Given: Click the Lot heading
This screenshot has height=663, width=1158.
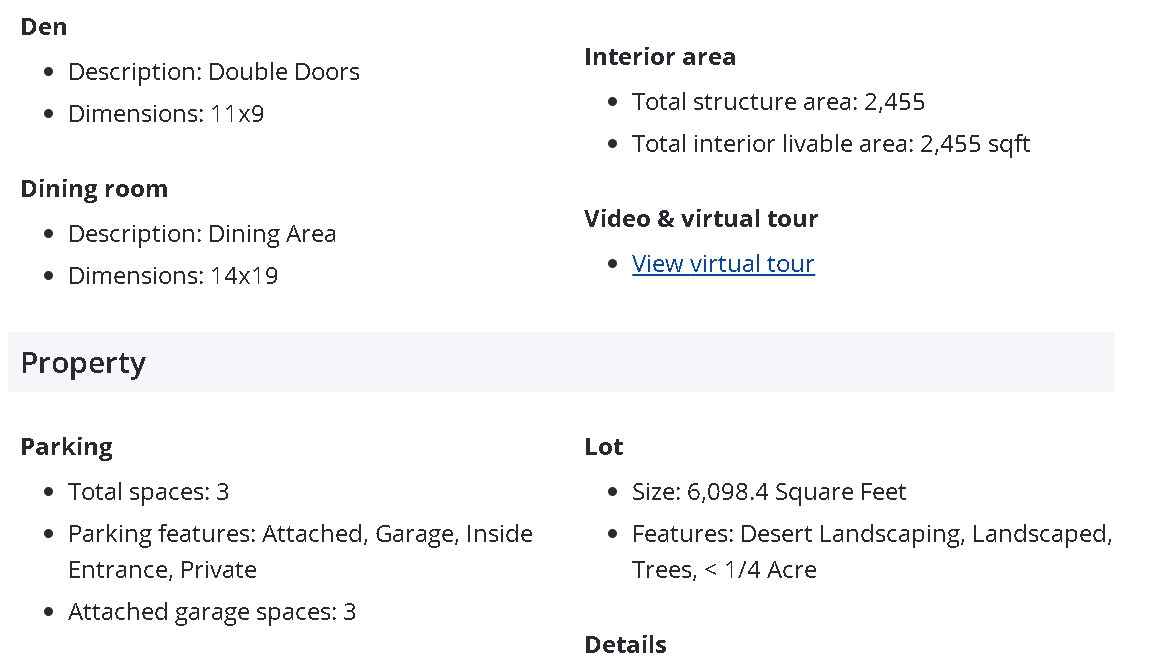Looking at the screenshot, I should pyautogui.click(x=604, y=447).
